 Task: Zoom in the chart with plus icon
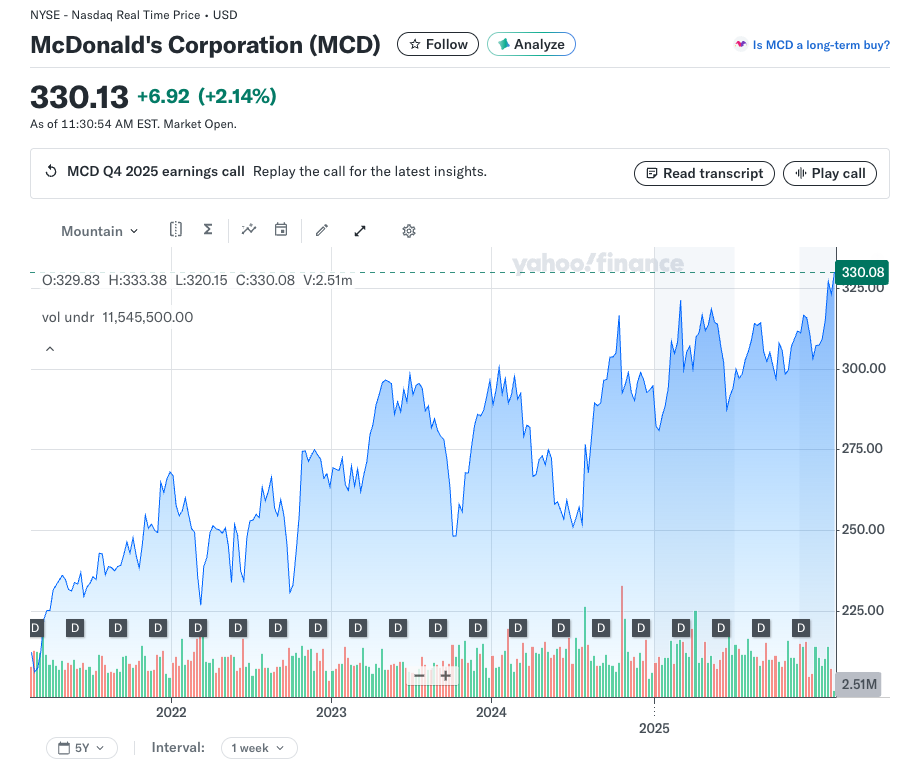pyautogui.click(x=446, y=676)
